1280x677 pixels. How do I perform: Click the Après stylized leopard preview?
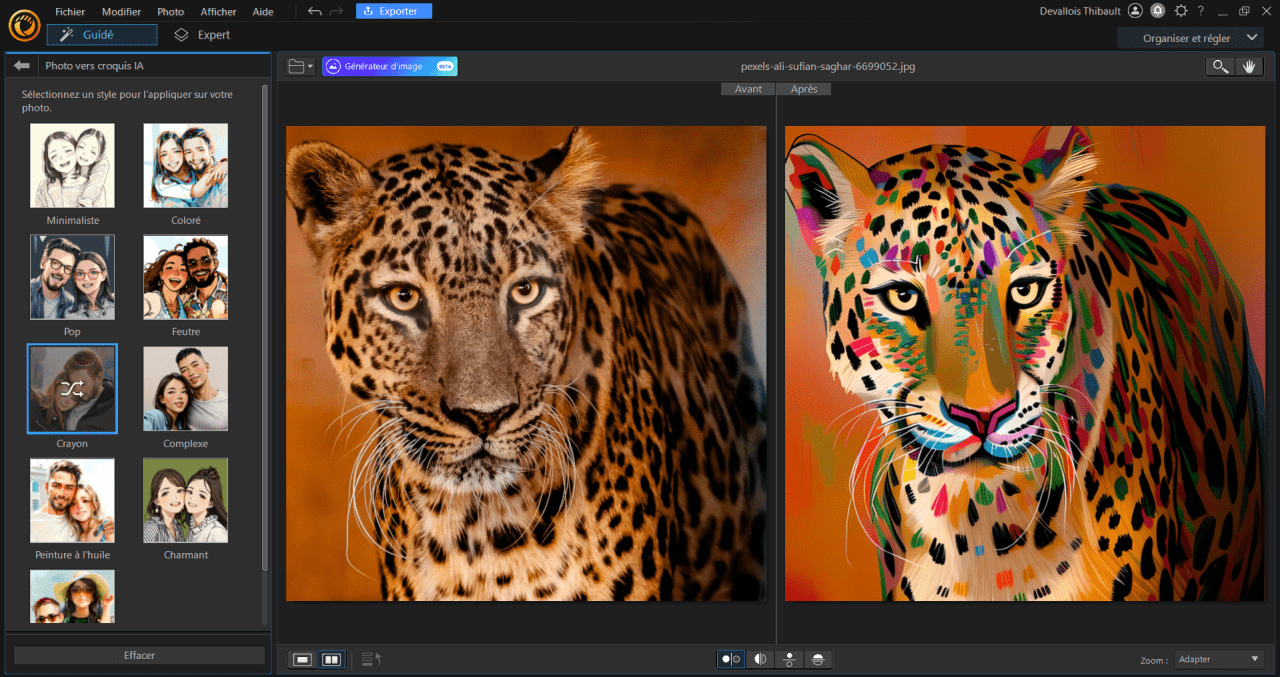coord(1025,363)
